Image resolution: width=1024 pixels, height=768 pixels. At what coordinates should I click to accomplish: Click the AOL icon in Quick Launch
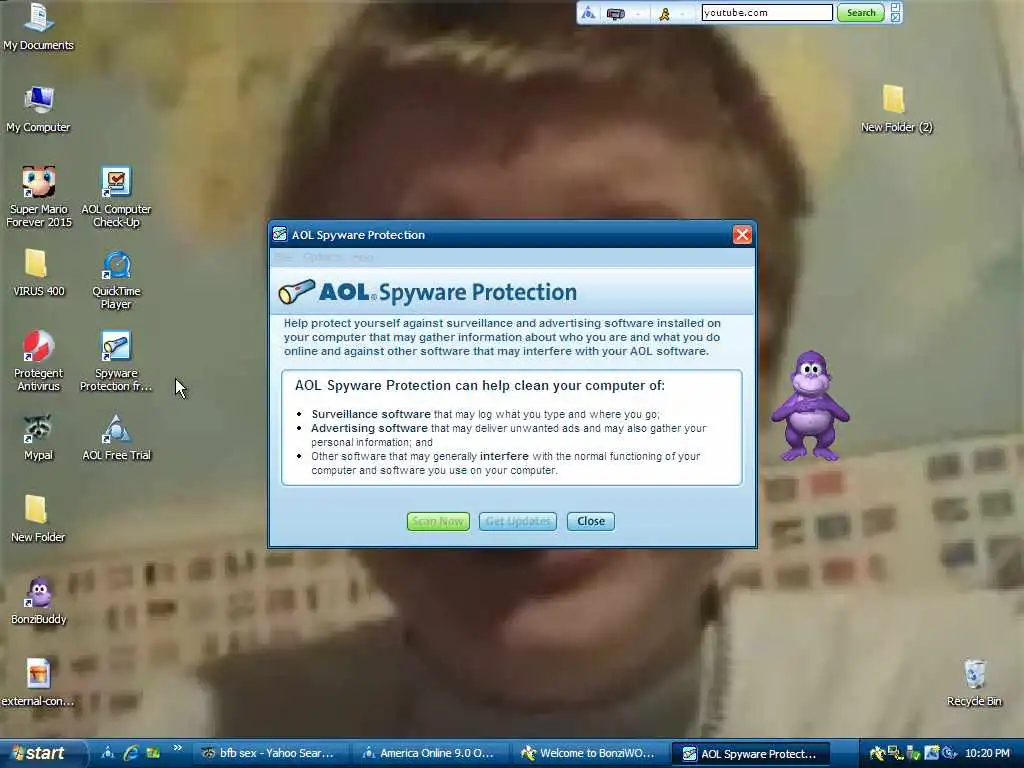point(108,753)
